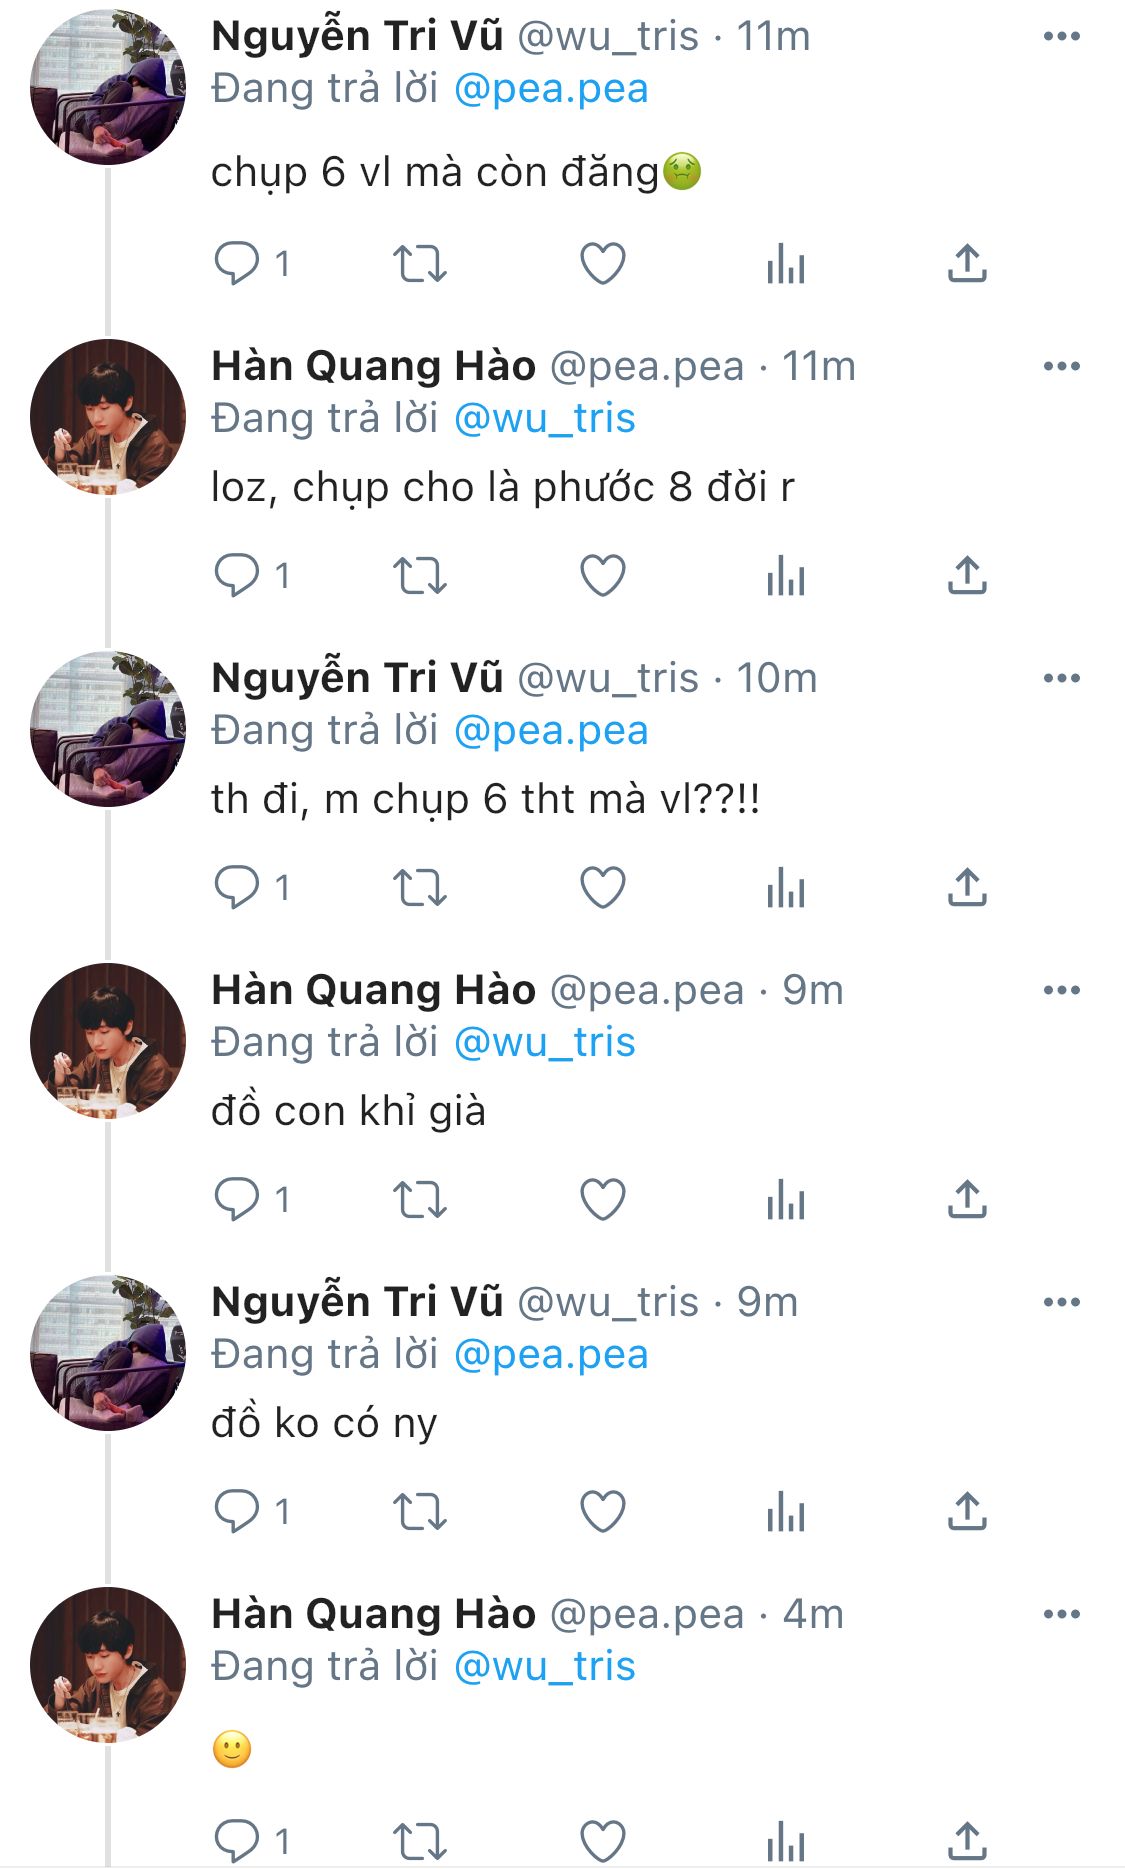View analytics for "th đi, m chụp 6 tht mà vl??!!"
1125x1869 pixels.
click(785, 888)
